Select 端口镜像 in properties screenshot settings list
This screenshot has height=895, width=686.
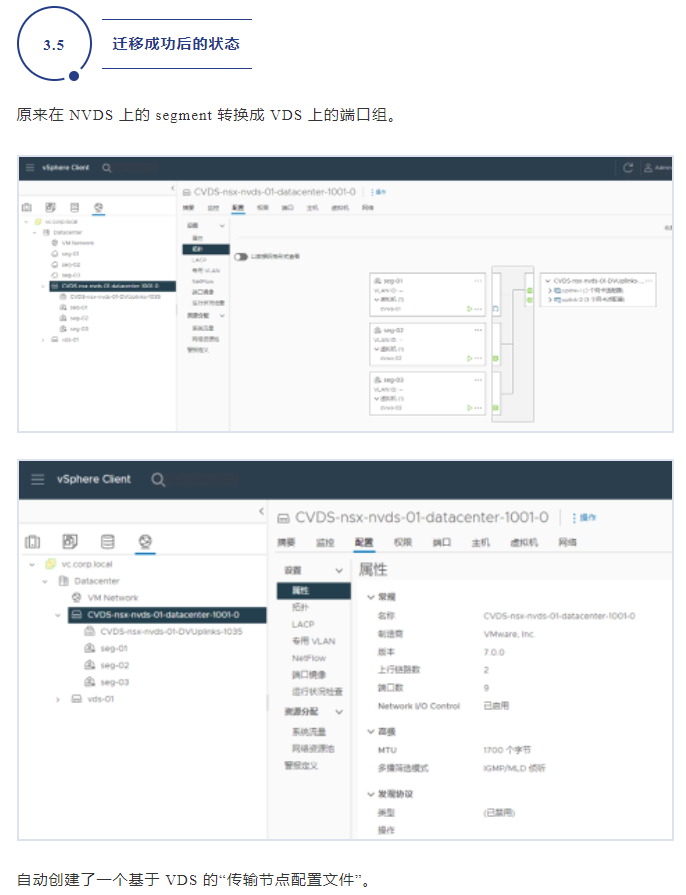coord(309,675)
